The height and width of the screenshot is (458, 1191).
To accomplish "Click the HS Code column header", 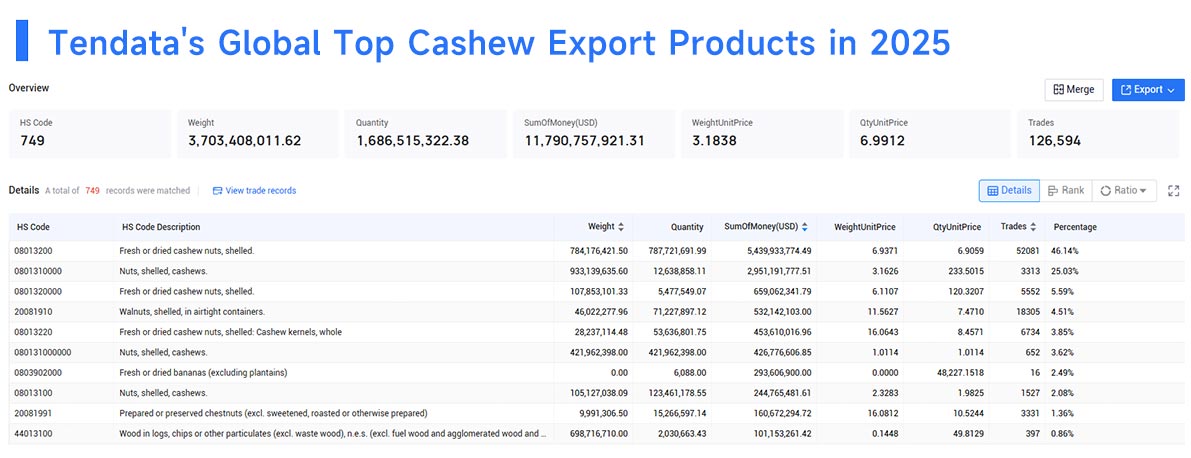I will point(33,227).
